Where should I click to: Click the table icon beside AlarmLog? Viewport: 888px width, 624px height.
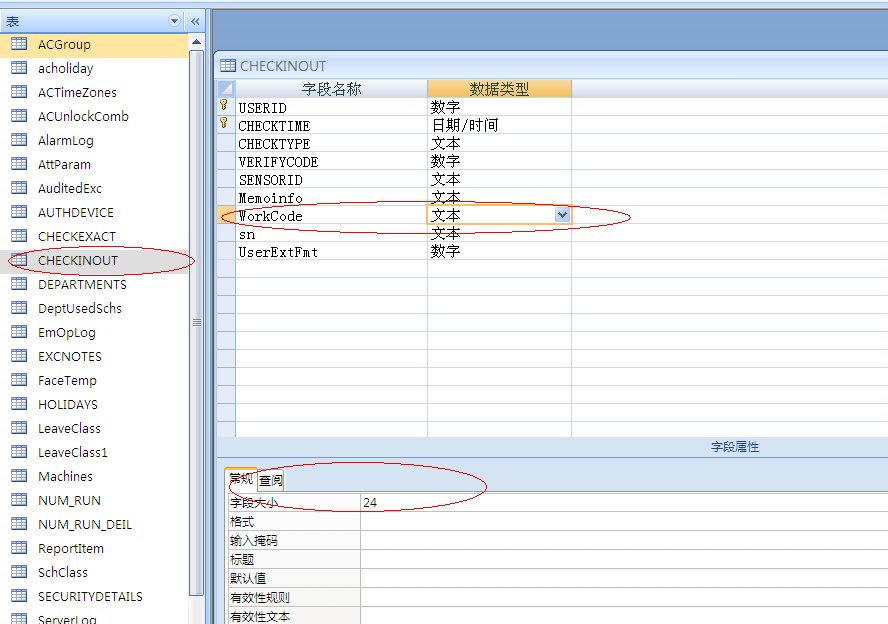tap(17, 140)
